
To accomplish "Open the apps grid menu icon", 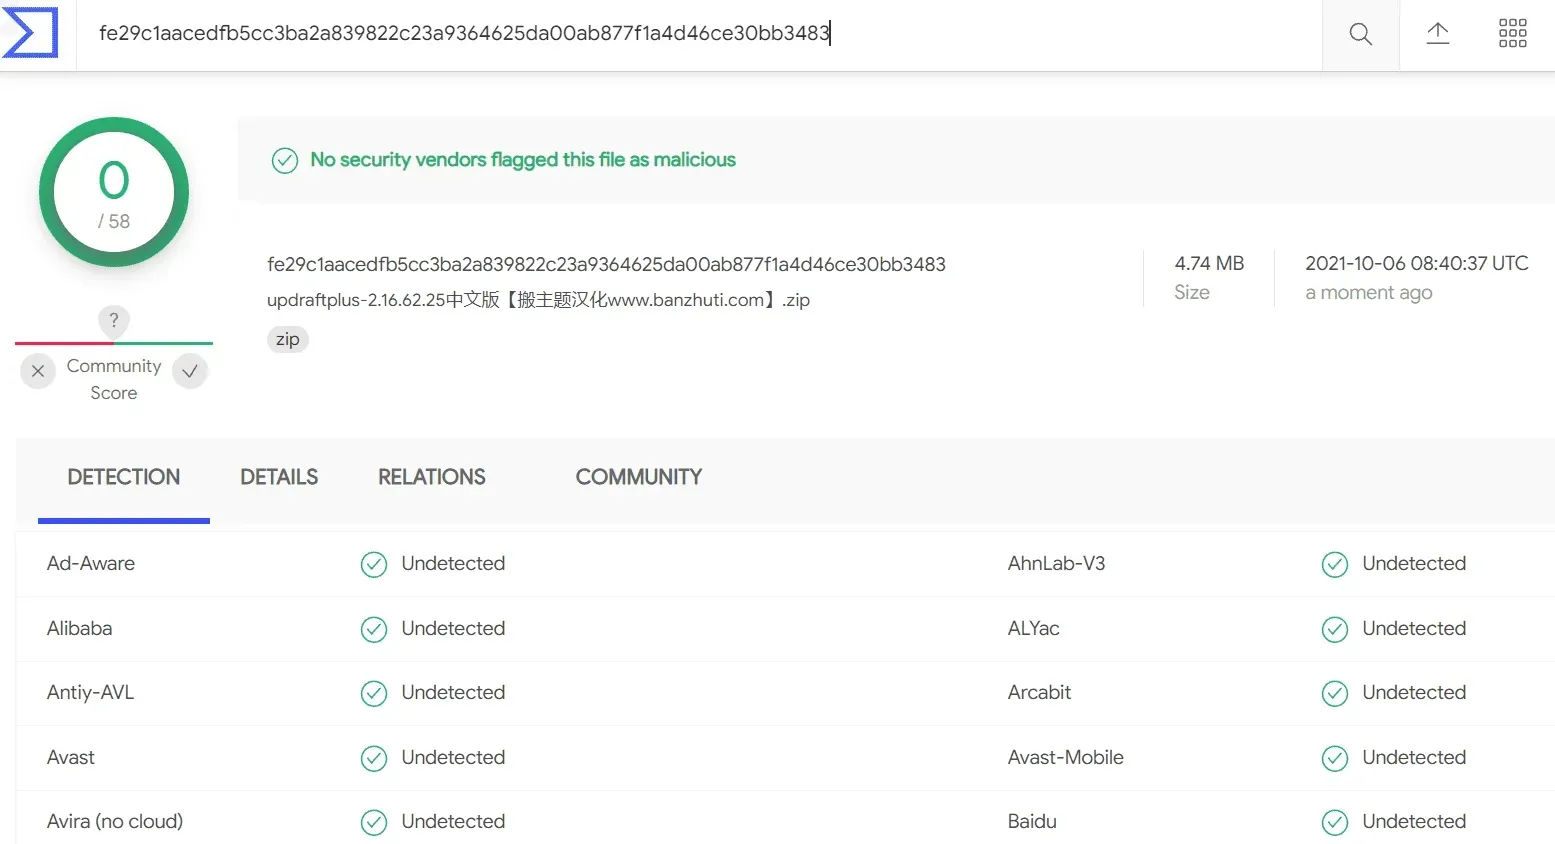I will 1513,33.
